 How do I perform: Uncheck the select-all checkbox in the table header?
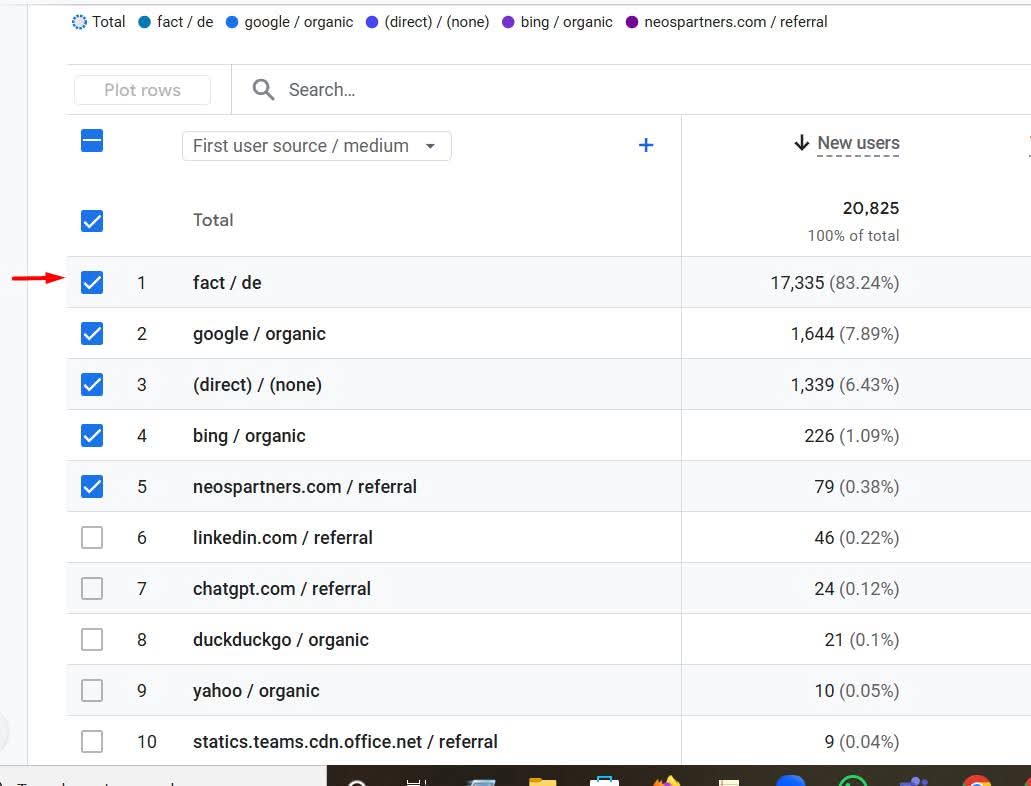(91, 141)
